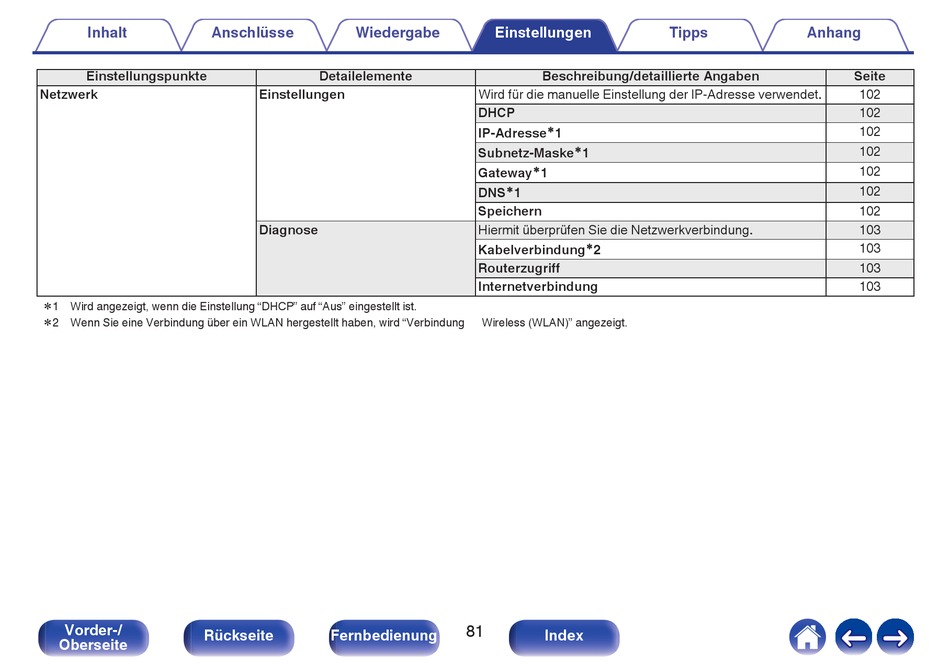Click the Subnetz-Maske*1 entry
This screenshot has width=950, height=665.
[533, 153]
